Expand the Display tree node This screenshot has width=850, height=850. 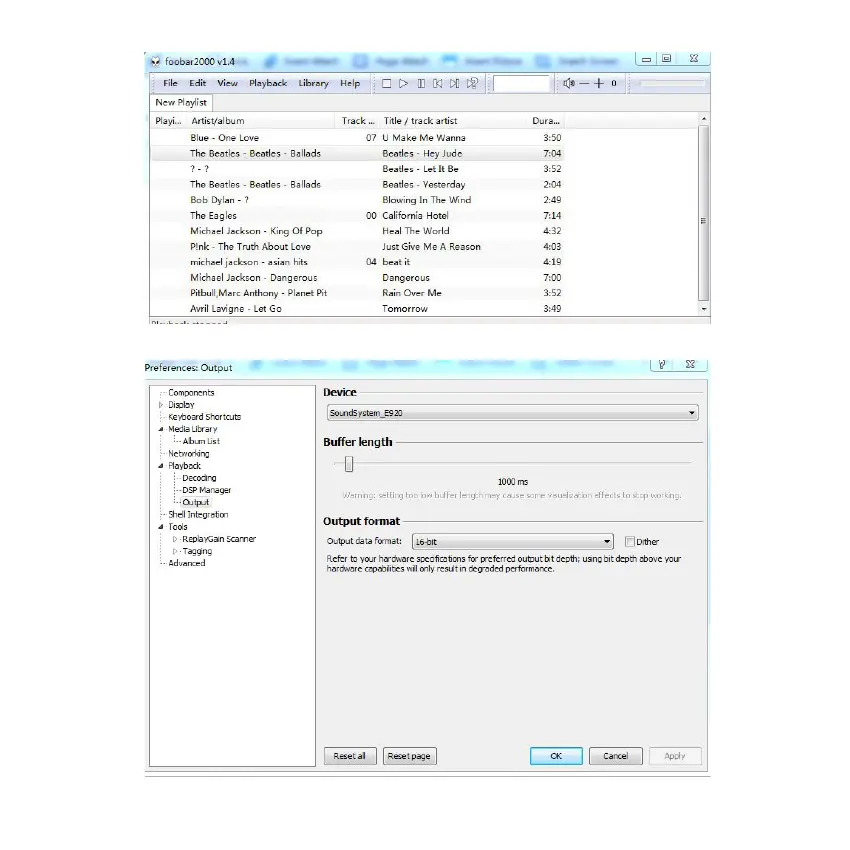[x=161, y=405]
